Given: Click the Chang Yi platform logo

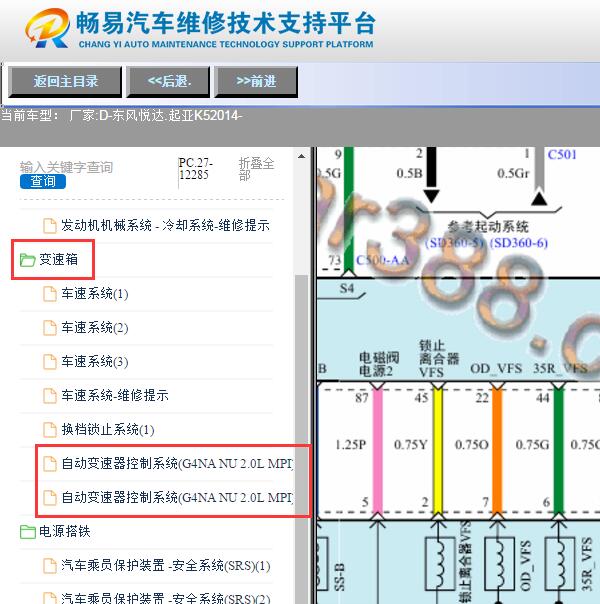Looking at the screenshot, I should coord(48,29).
